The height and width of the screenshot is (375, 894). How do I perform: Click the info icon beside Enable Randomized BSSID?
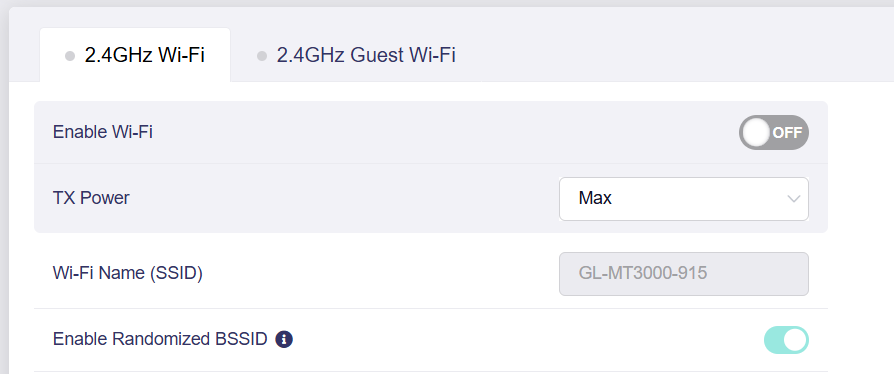point(284,340)
